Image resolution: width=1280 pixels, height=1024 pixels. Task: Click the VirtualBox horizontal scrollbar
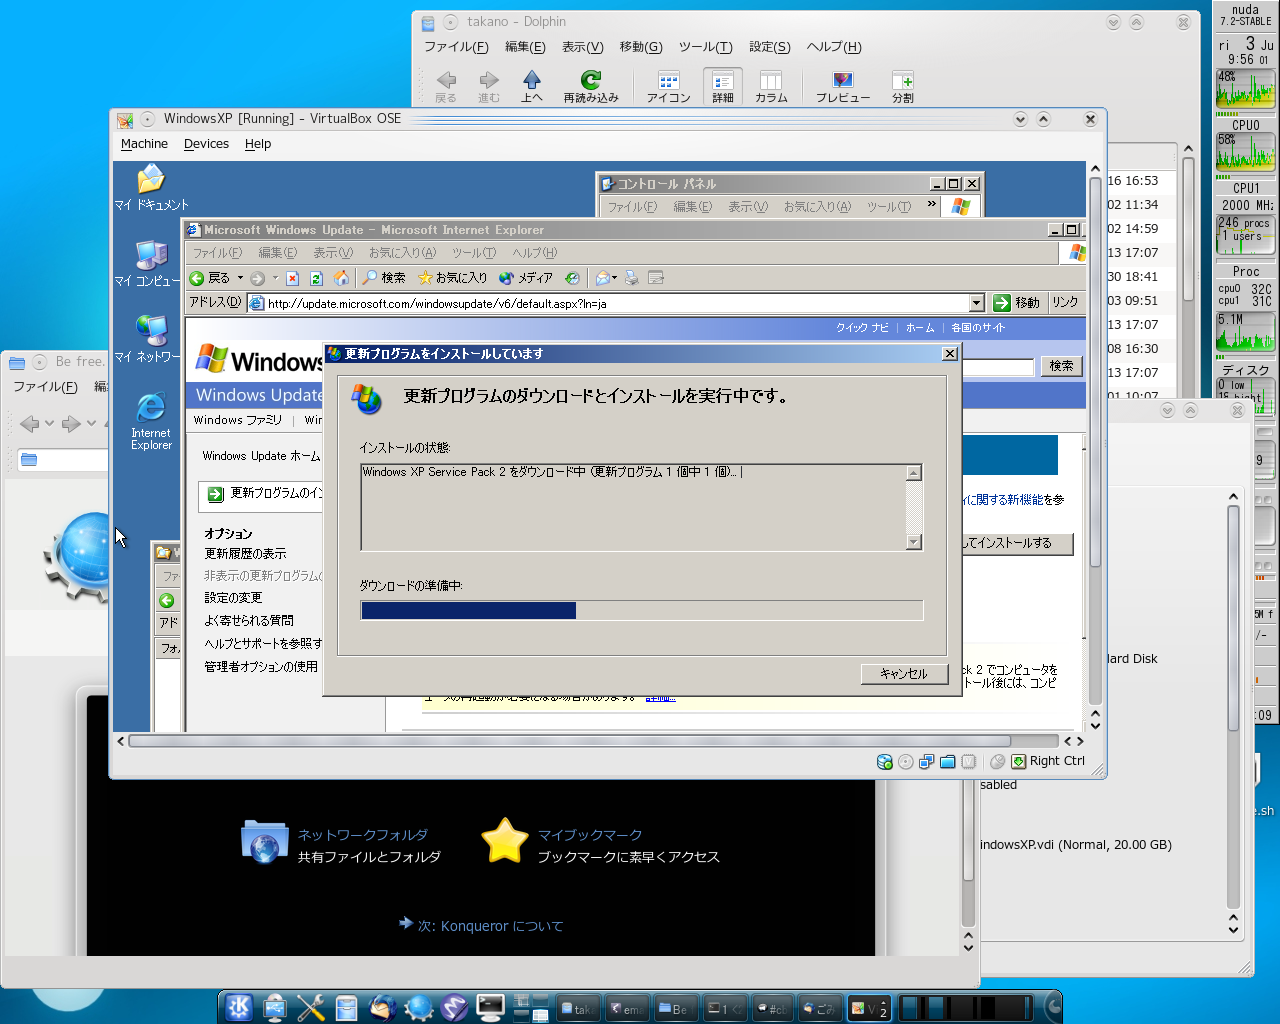[x=594, y=741]
